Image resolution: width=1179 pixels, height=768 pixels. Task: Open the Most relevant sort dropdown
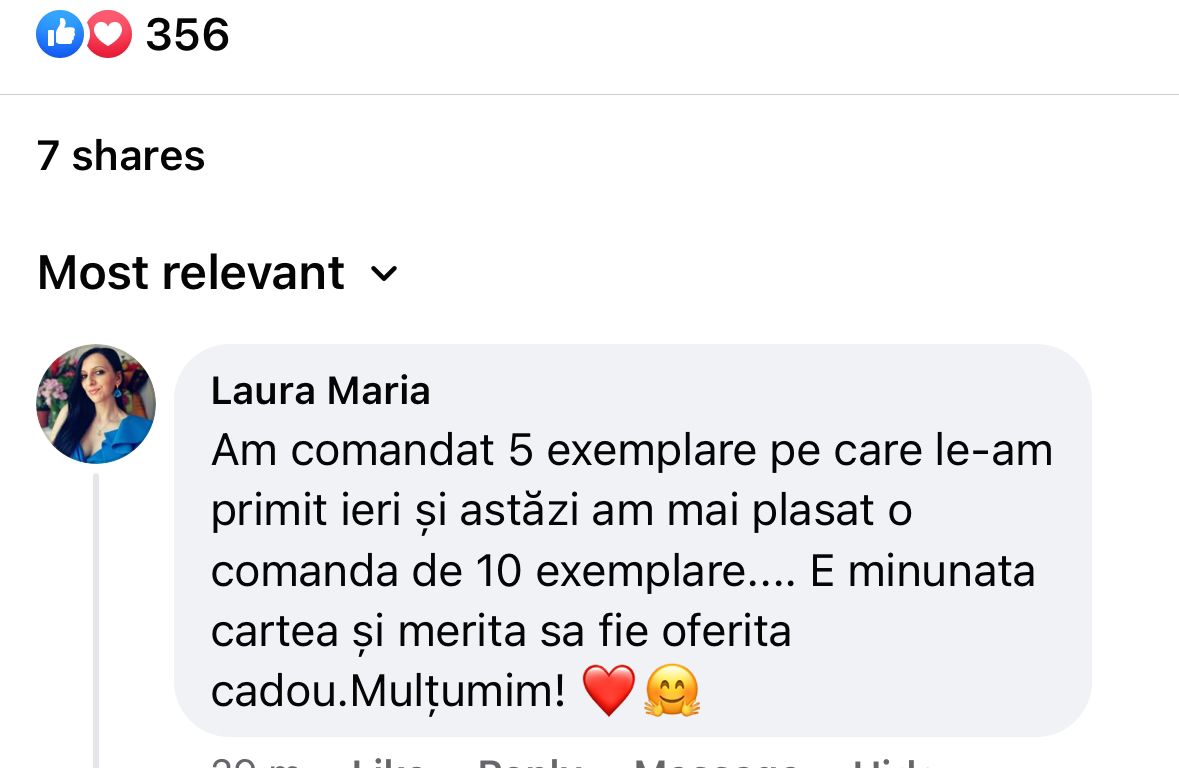tap(217, 272)
